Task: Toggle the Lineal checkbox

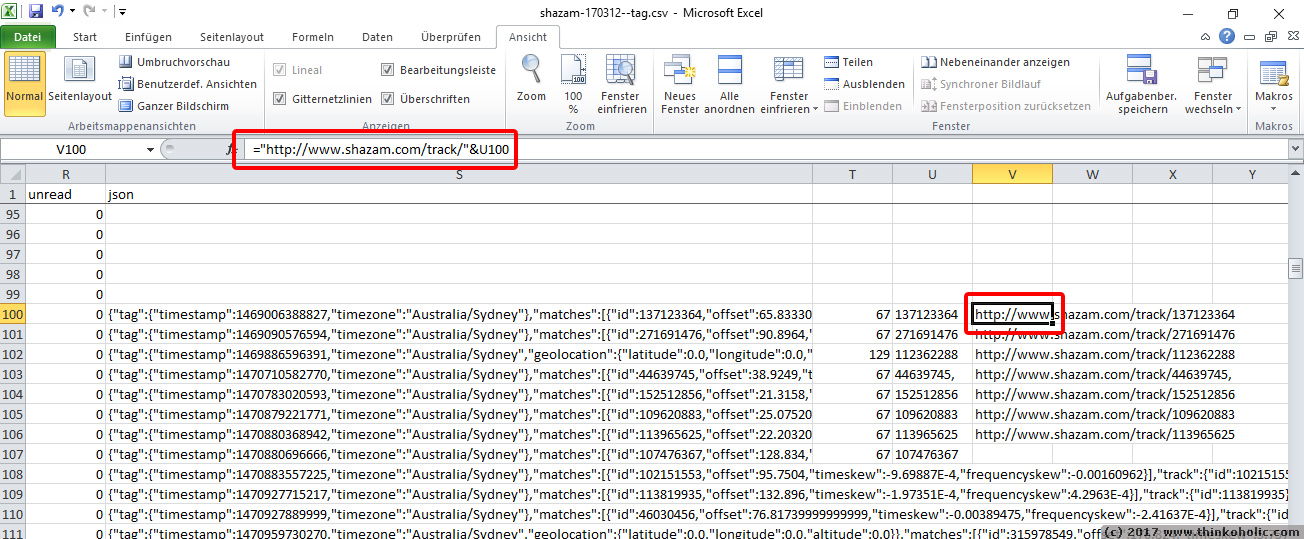Action: (x=280, y=70)
